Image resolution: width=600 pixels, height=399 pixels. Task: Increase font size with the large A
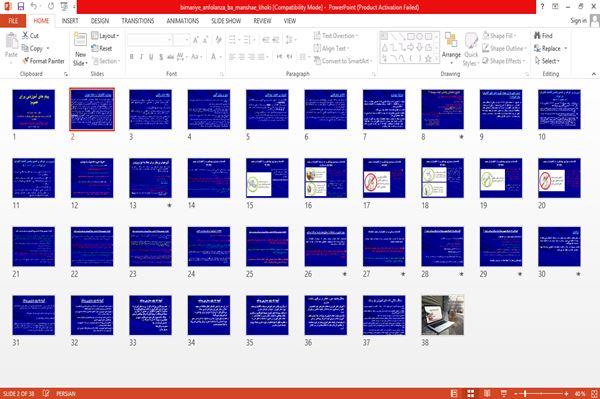click(x=196, y=40)
